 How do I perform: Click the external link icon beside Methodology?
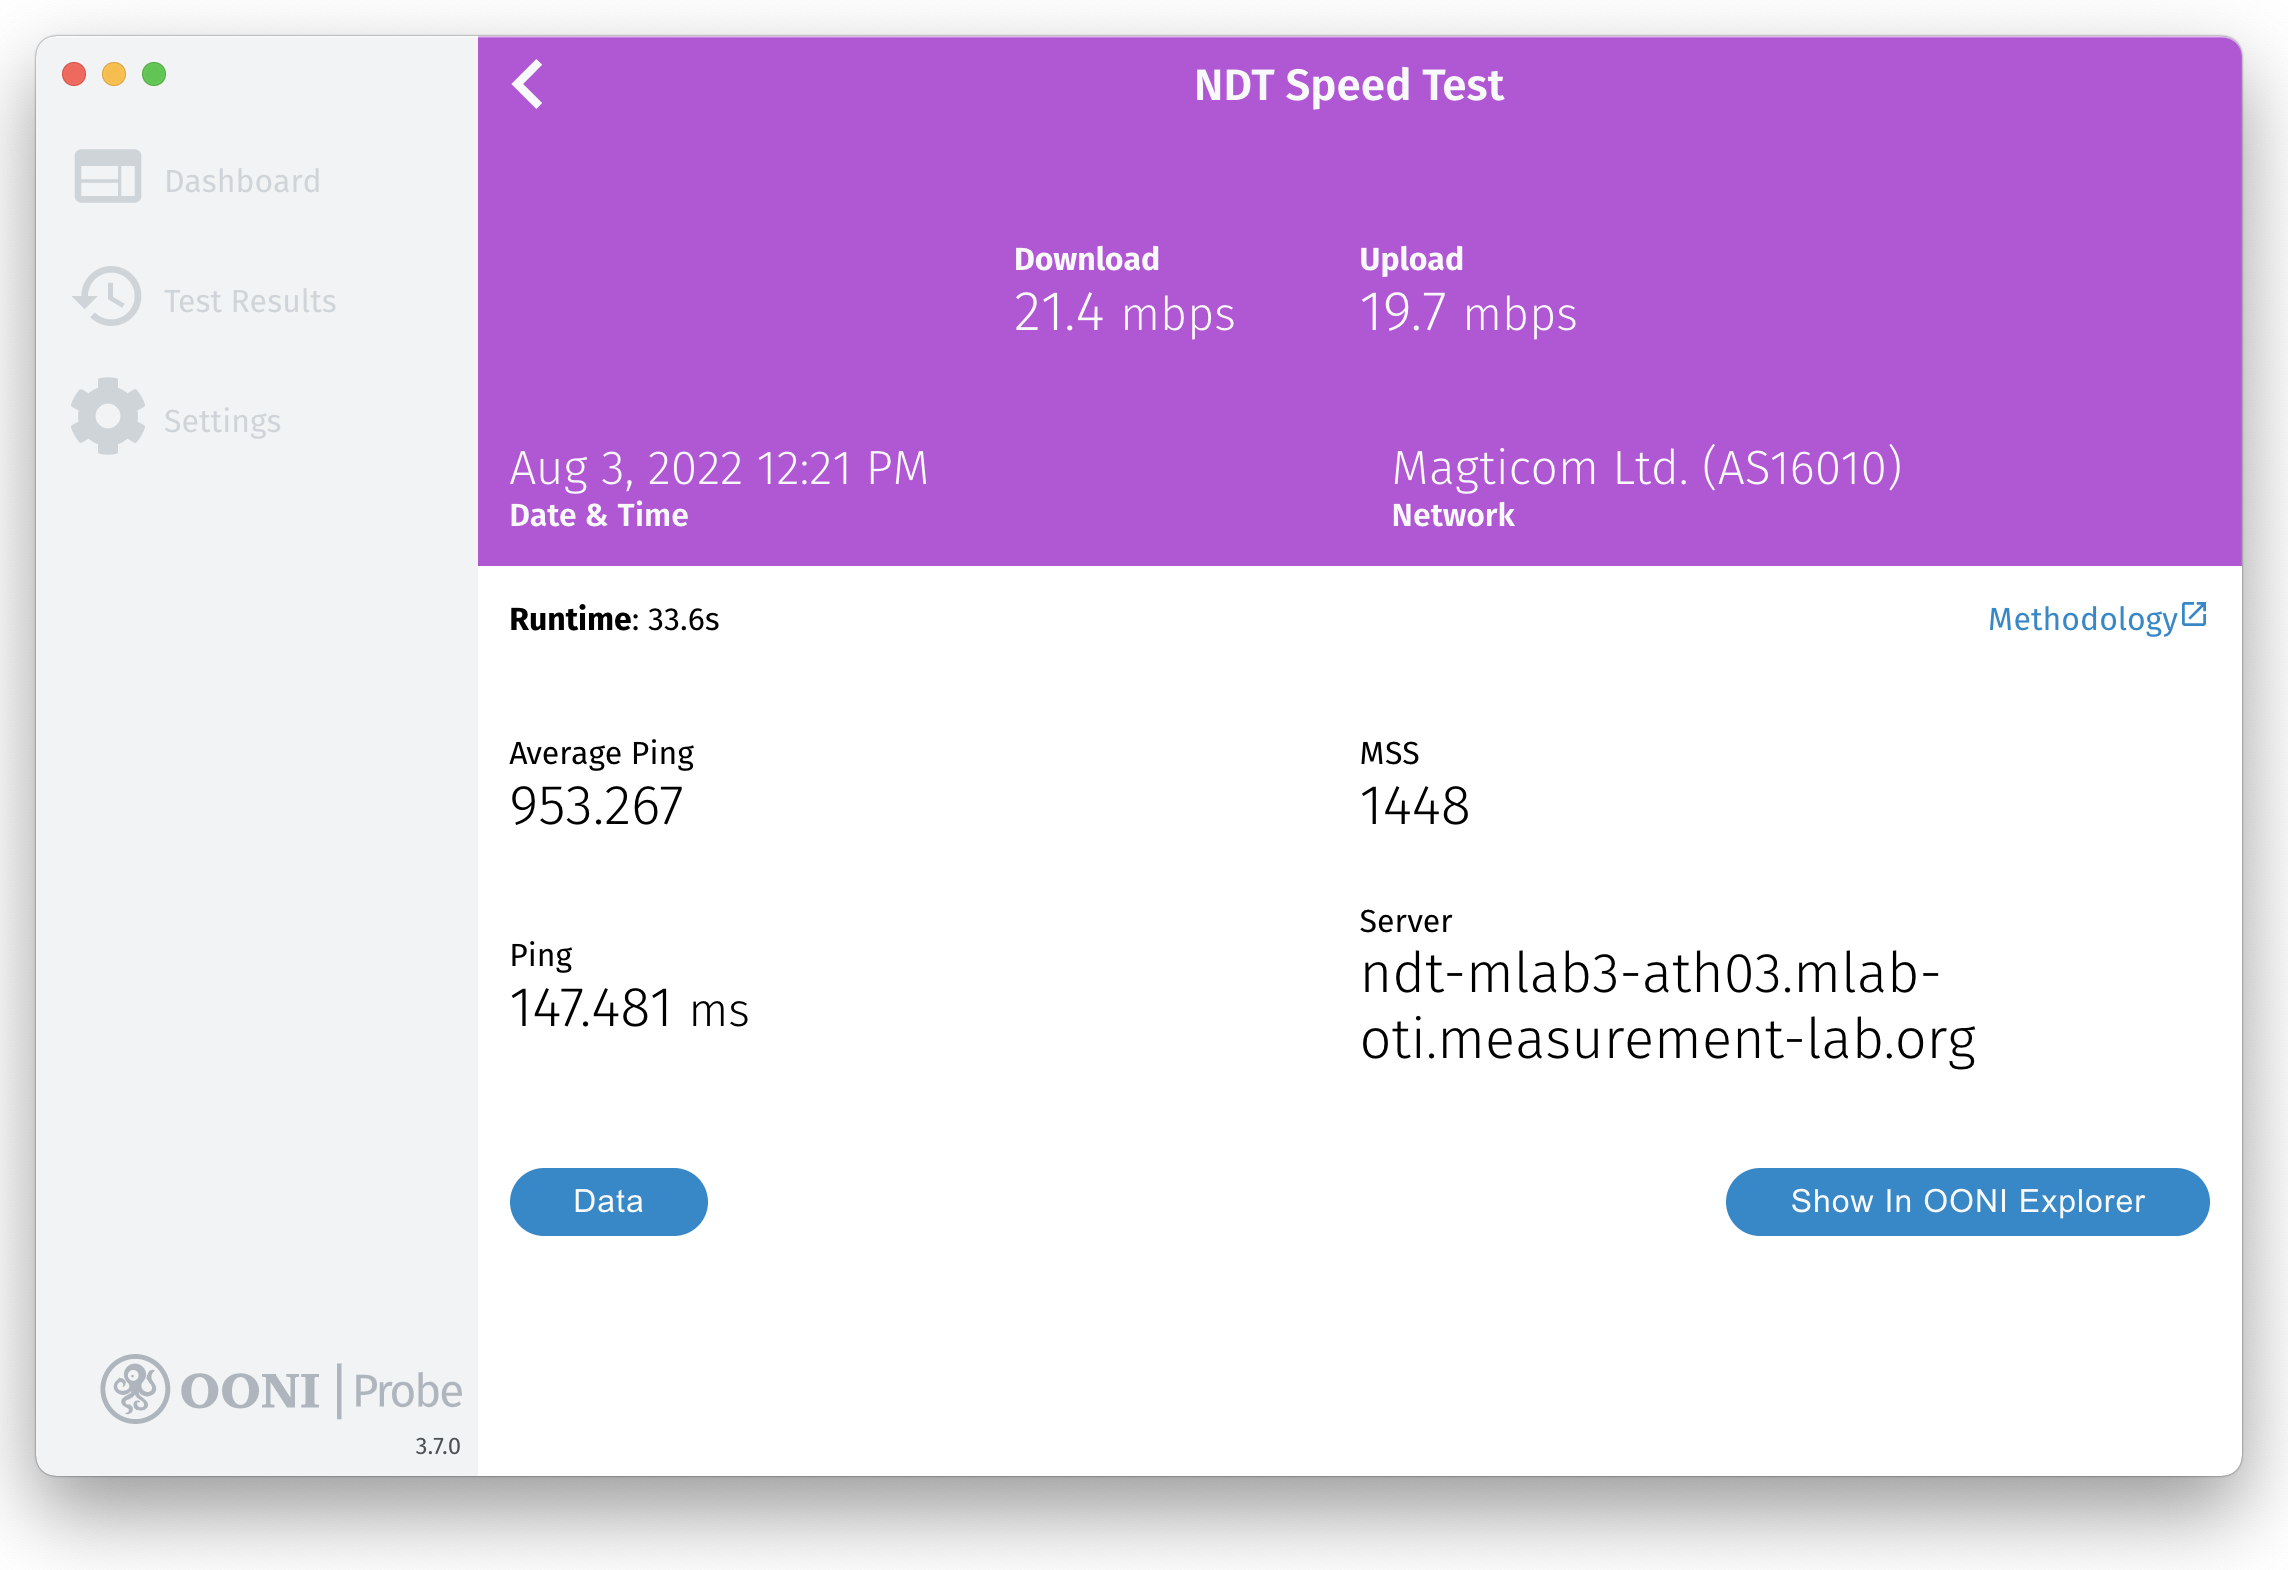pos(2194,614)
